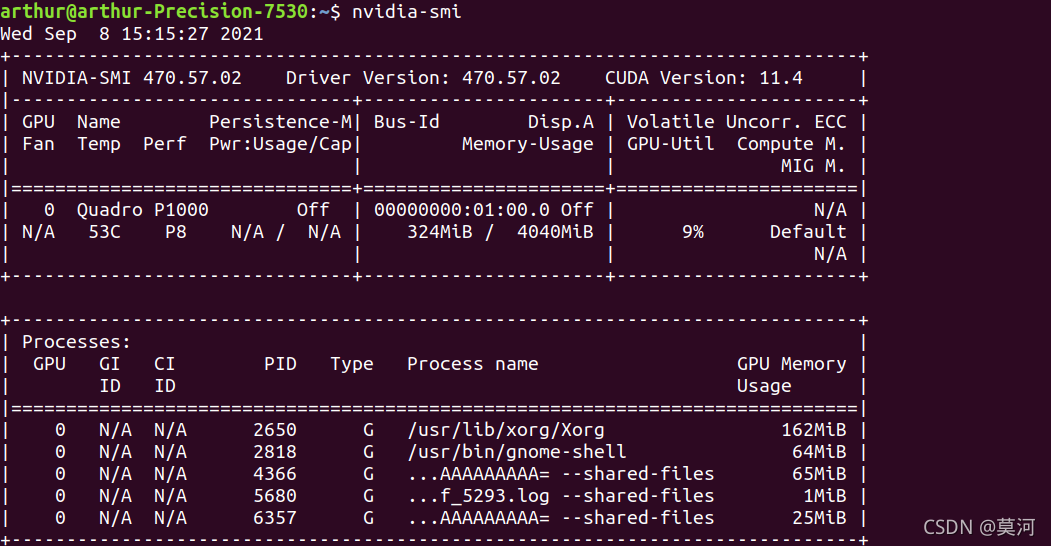Viewport: 1051px width, 546px height.
Task: Click the /usr/lib/xorg/Xorg process name
Action: click(x=506, y=430)
